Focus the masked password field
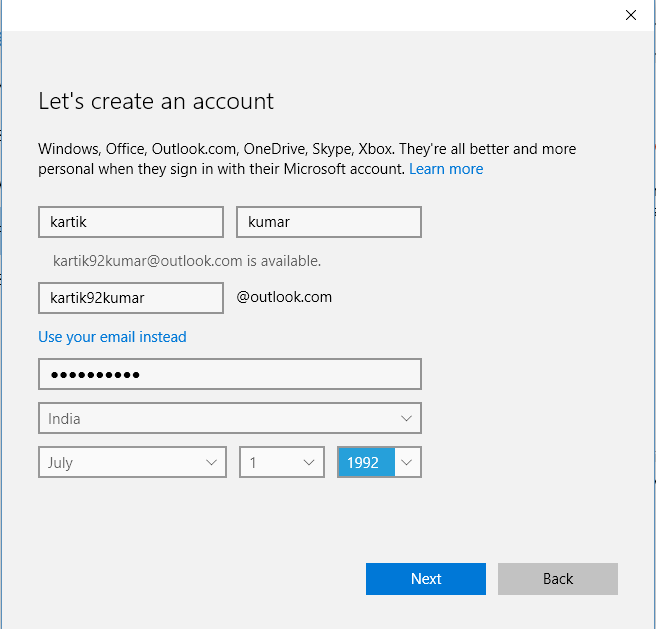 [229, 374]
